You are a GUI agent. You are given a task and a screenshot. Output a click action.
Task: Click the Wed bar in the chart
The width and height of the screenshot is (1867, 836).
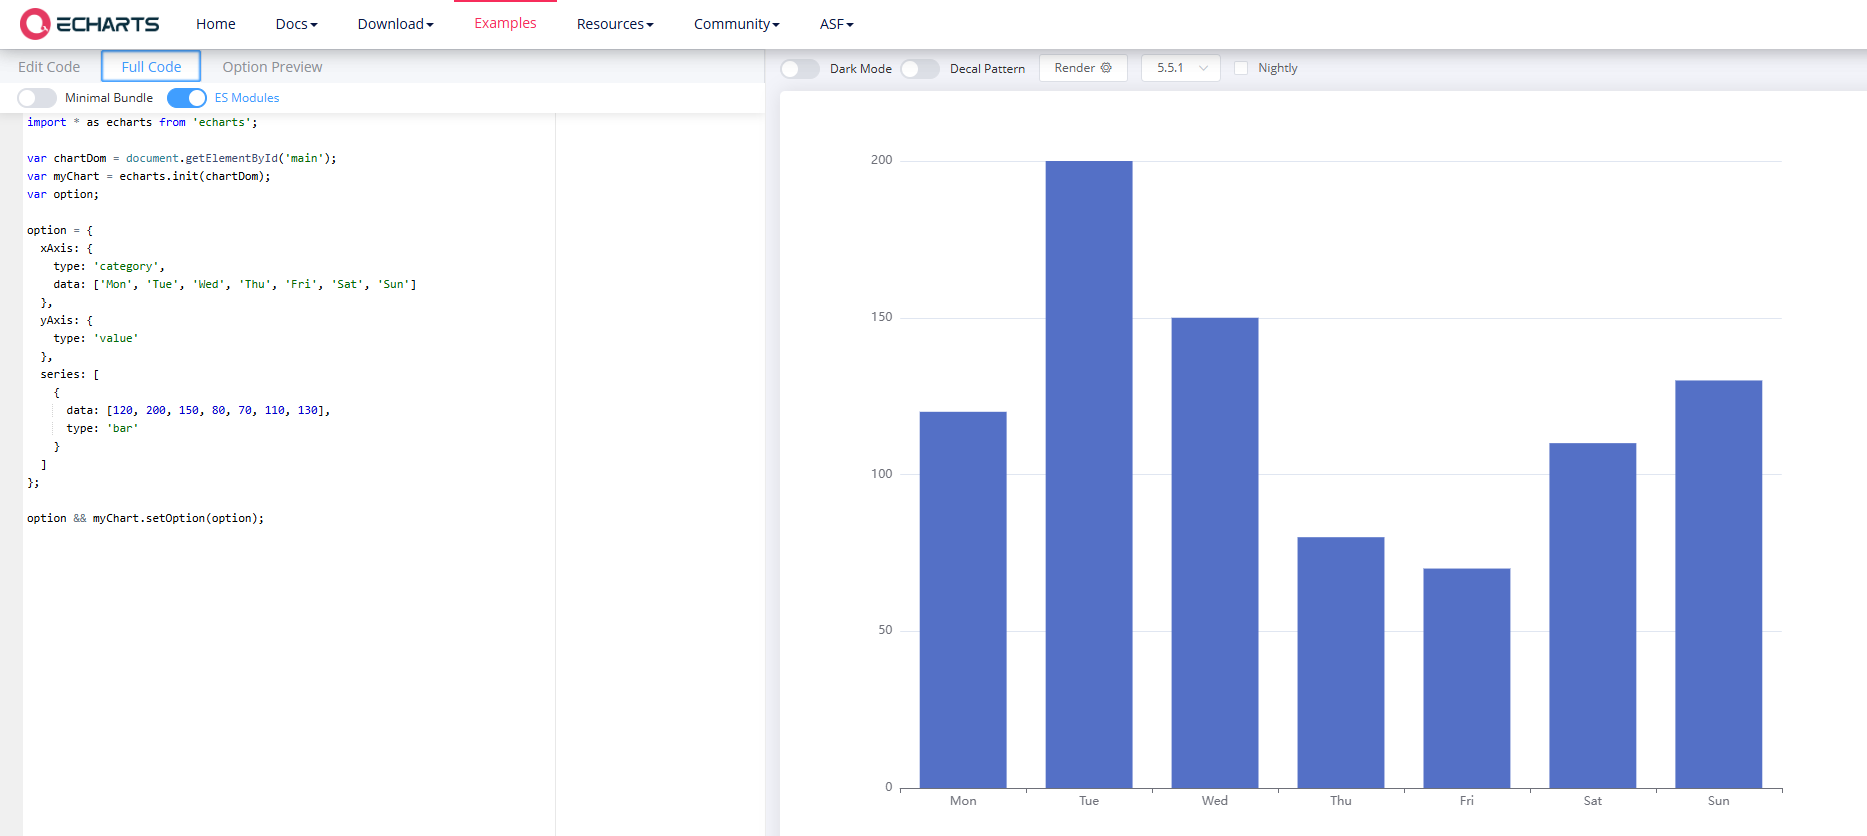coord(1215,552)
